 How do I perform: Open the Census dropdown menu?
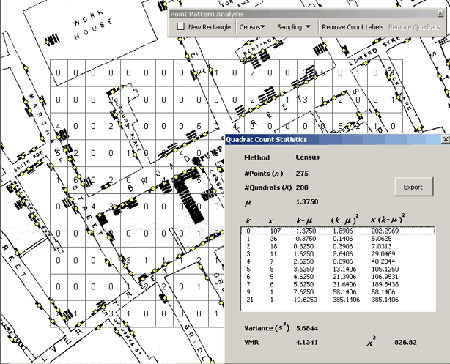(x=252, y=27)
